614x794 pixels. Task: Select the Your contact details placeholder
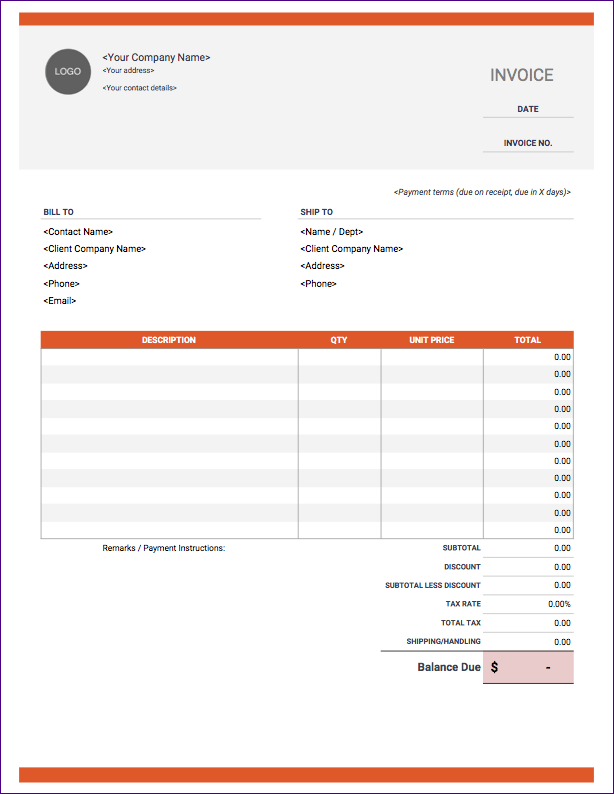(x=139, y=88)
